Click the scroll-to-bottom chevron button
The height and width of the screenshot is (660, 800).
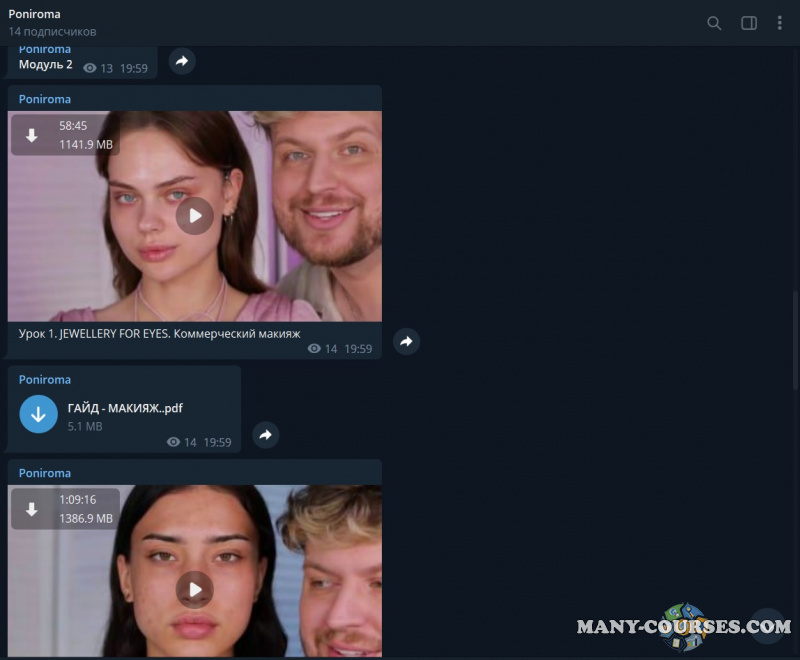[766, 627]
